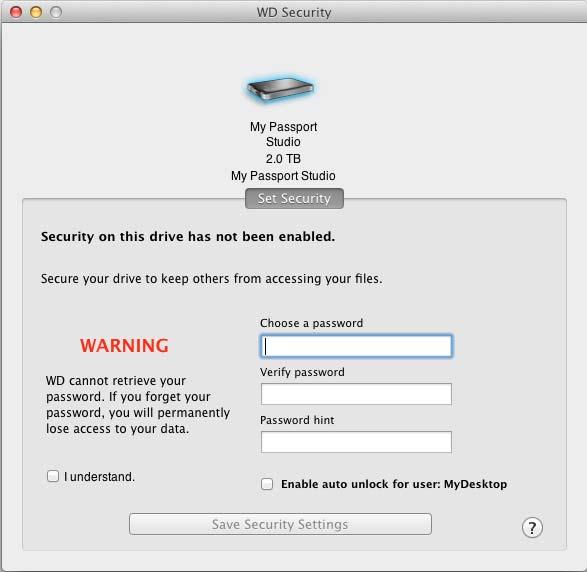
Task: Open help with the question mark button
Action: (532, 527)
